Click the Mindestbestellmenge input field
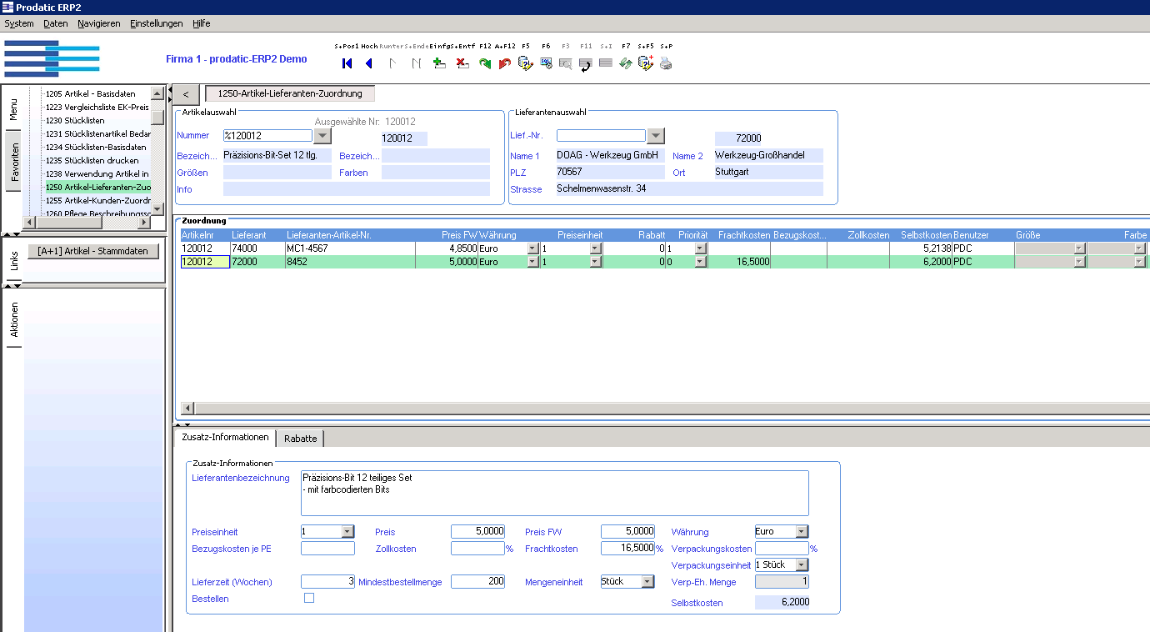This screenshot has width=1150, height=632. coord(478,581)
